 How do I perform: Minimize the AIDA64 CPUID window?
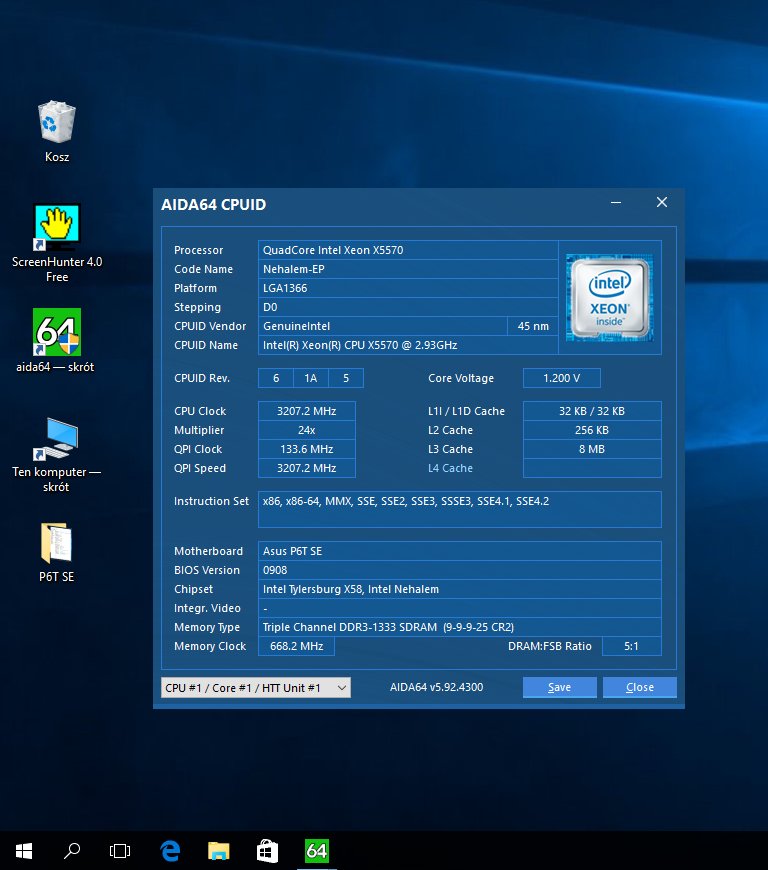point(616,203)
